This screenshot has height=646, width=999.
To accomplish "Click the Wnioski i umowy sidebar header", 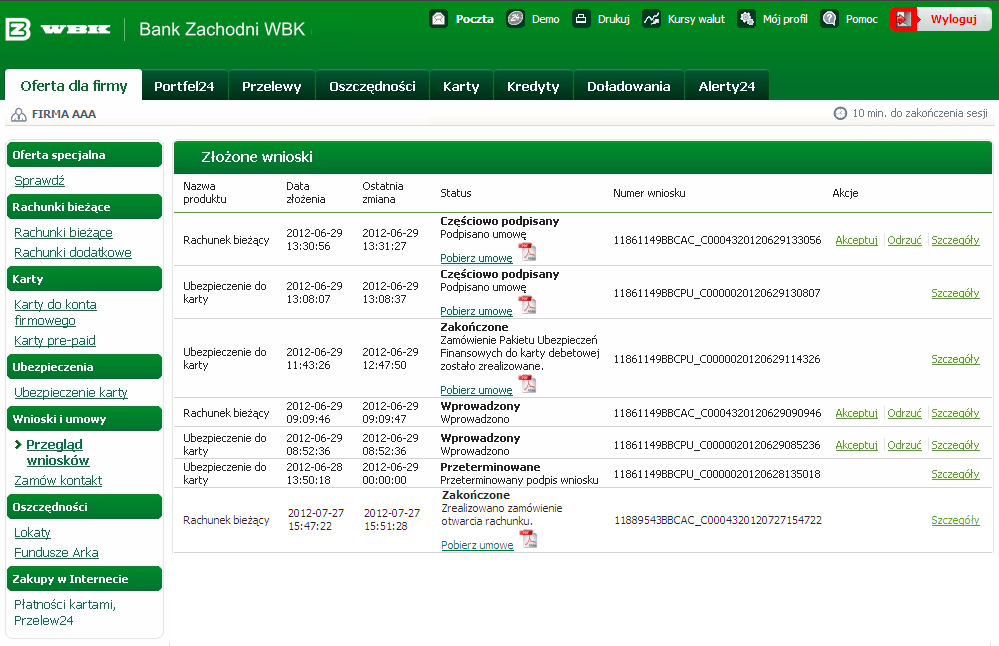I will (x=84, y=419).
